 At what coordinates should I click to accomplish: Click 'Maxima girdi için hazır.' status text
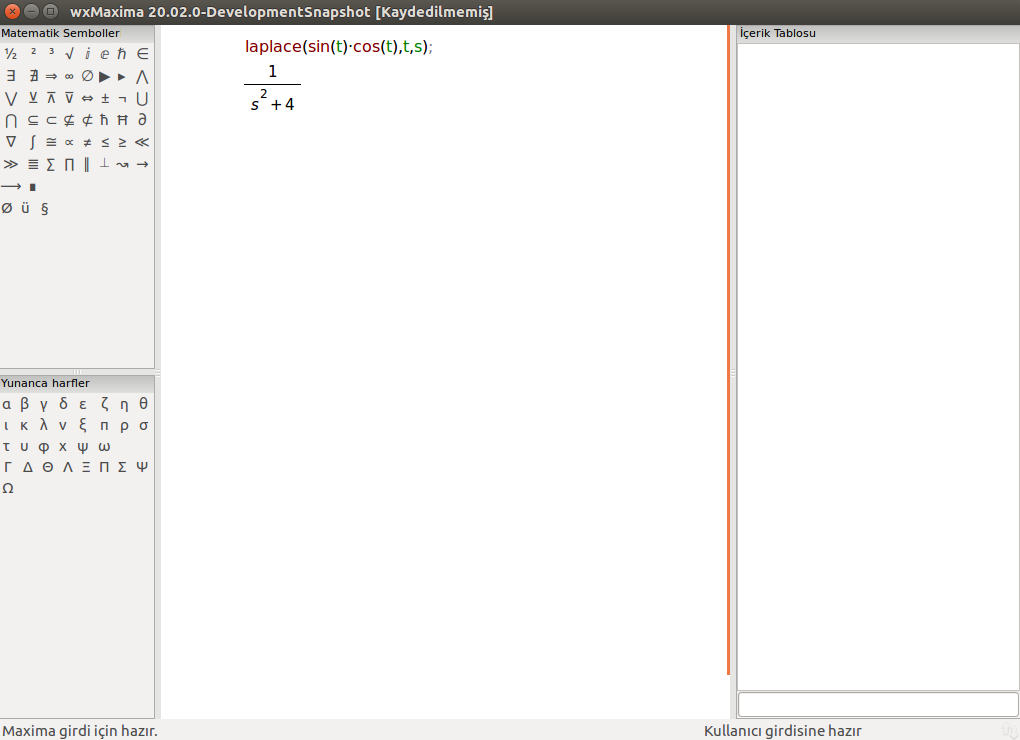(x=80, y=731)
